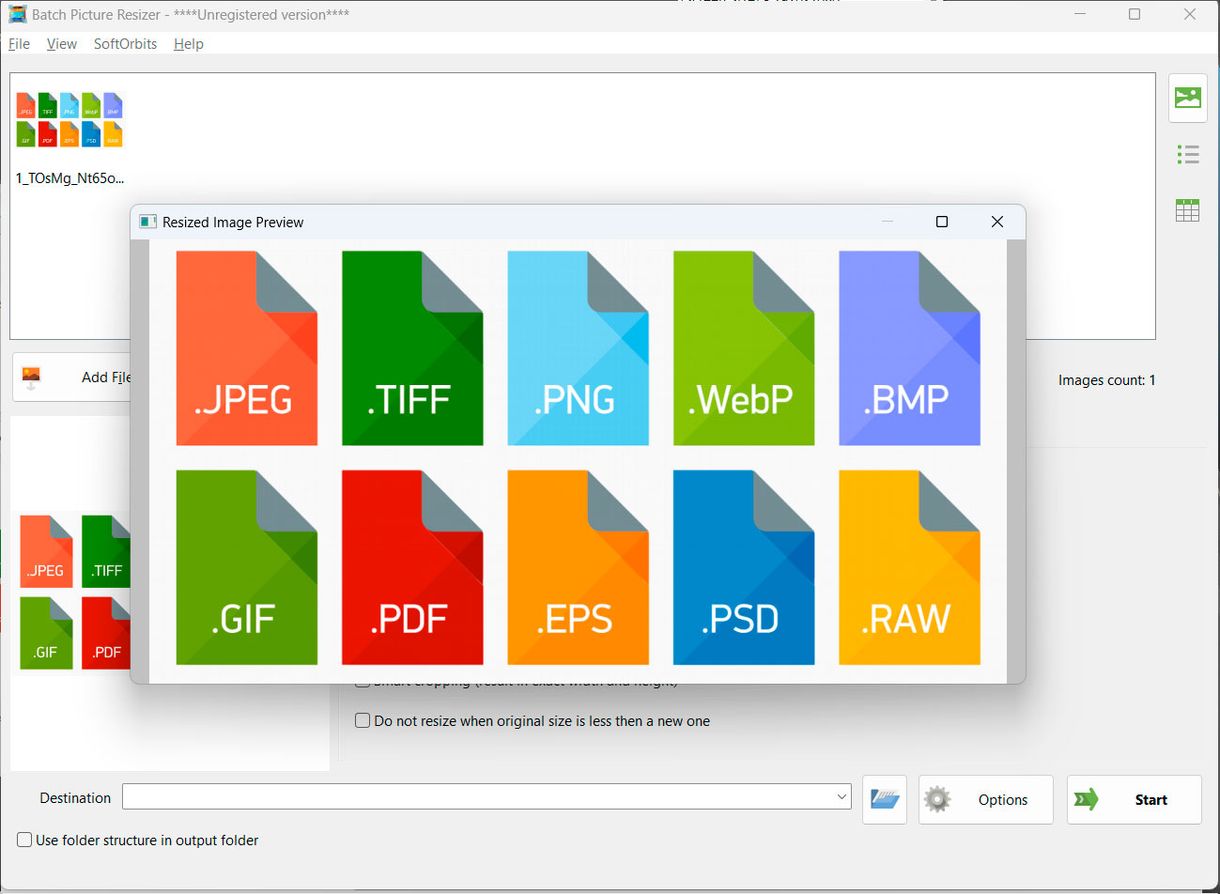
Task: Toggle 'Use folder structure in output folder'
Action: (22, 840)
